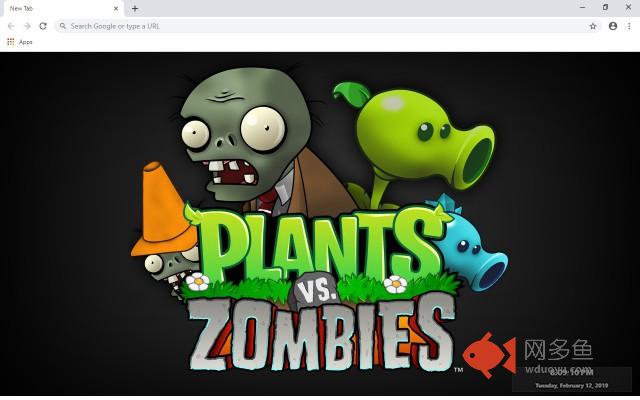Click the Tuesday, February 12, 2019 date text

pyautogui.click(x=571, y=385)
